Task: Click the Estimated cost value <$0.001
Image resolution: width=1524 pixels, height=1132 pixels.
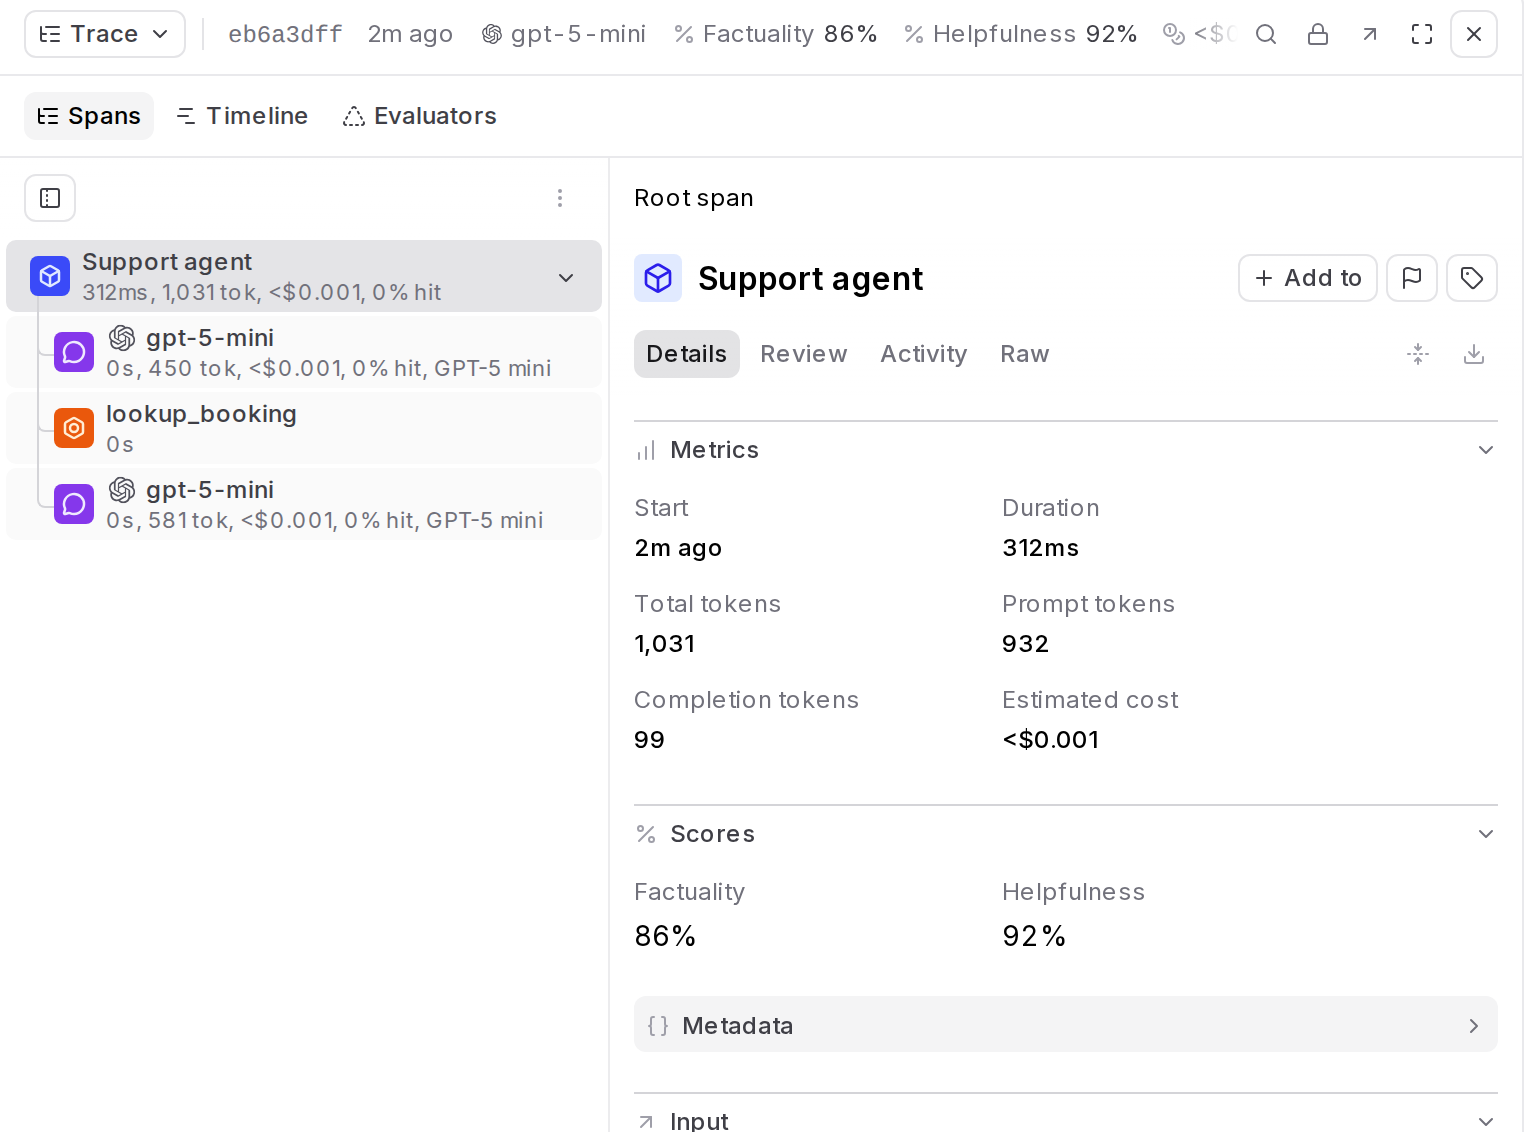Action: [x=1051, y=740]
